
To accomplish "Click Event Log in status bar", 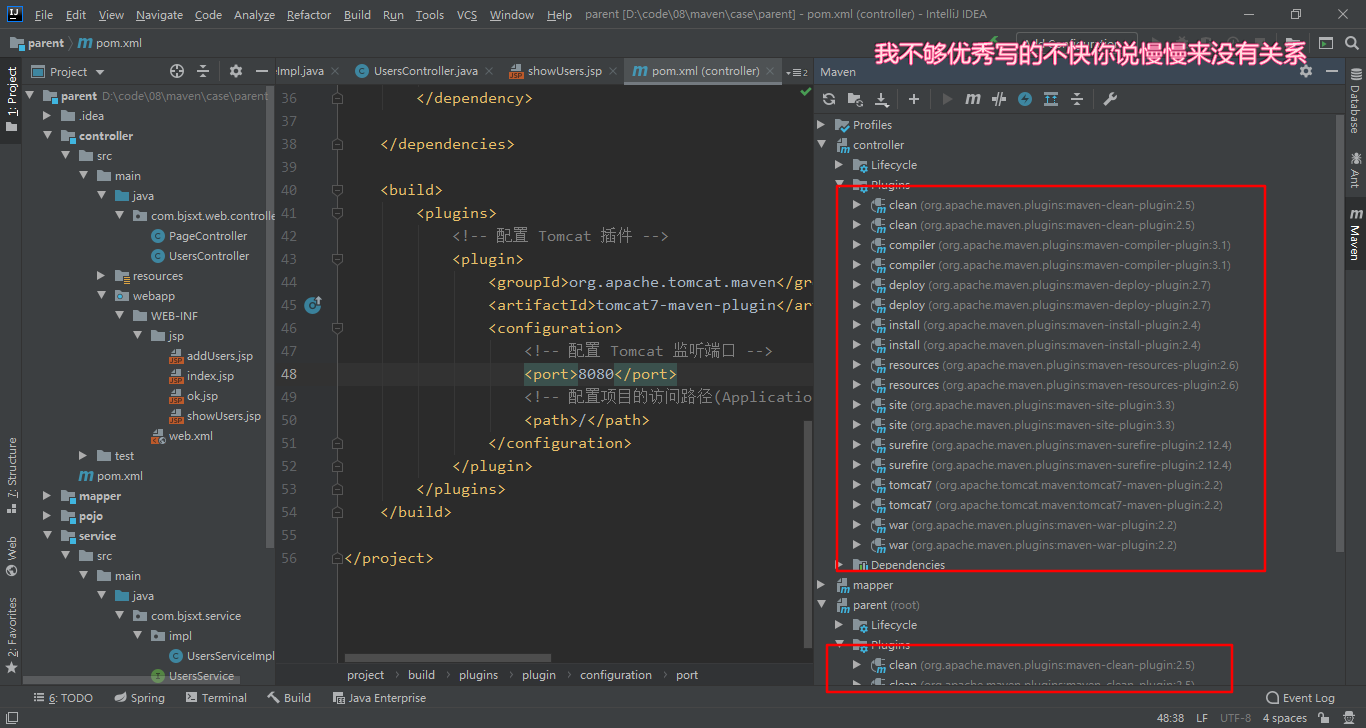I will coord(1300,698).
